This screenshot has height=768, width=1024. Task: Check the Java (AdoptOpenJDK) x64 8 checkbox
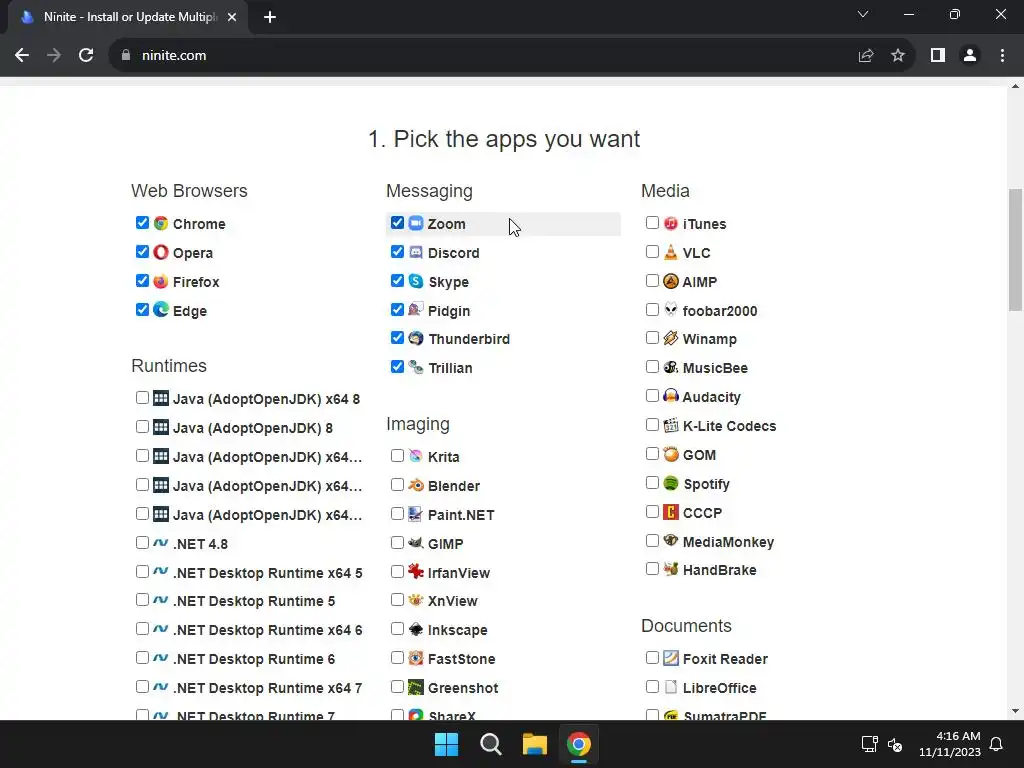coord(142,397)
